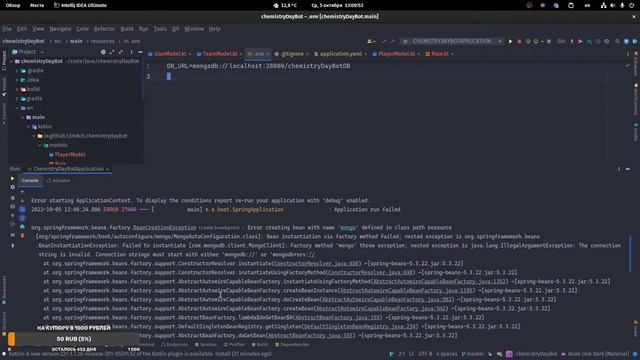Click the search everywhere magnifier icon
The width and height of the screenshot is (640, 360).
coord(617,41)
